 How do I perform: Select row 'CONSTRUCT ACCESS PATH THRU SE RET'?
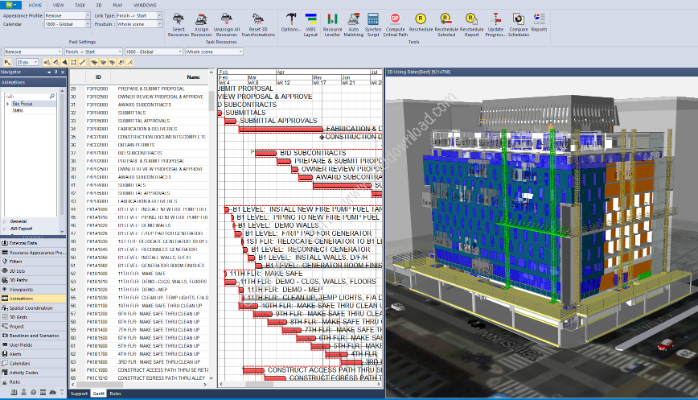(139, 370)
